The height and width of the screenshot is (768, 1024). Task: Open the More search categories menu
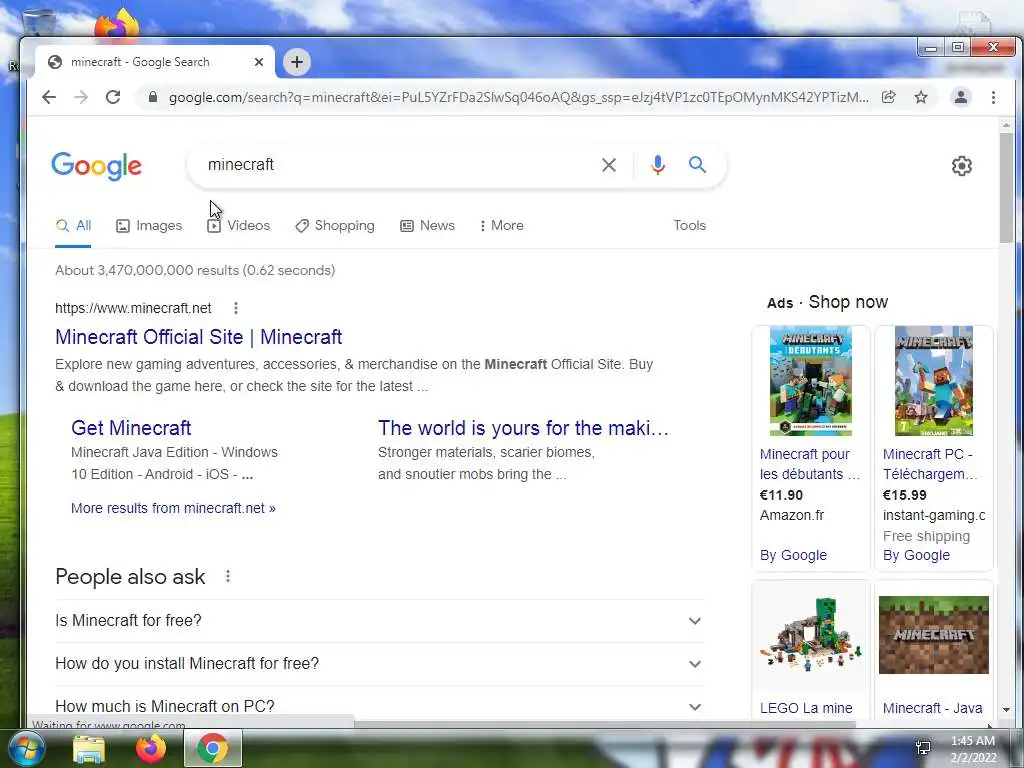(501, 225)
